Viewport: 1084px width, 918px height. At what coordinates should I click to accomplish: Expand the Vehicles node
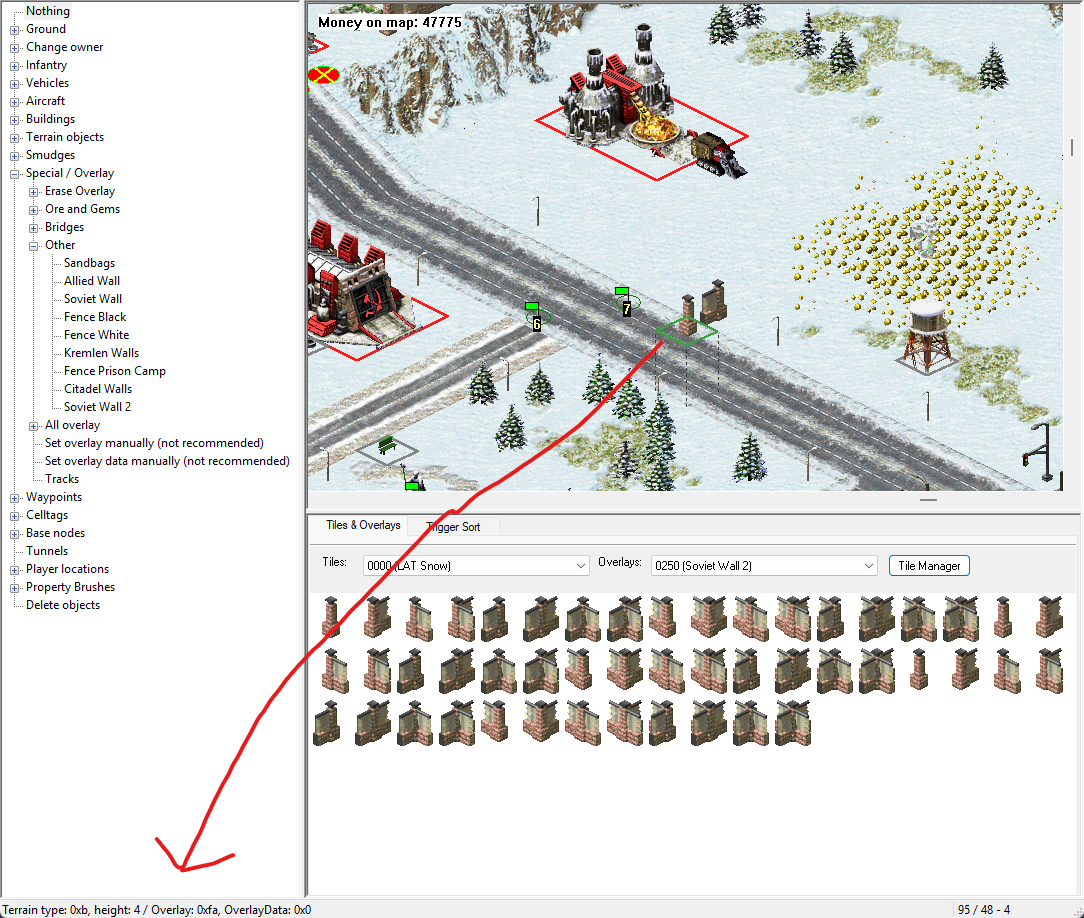tap(15, 84)
